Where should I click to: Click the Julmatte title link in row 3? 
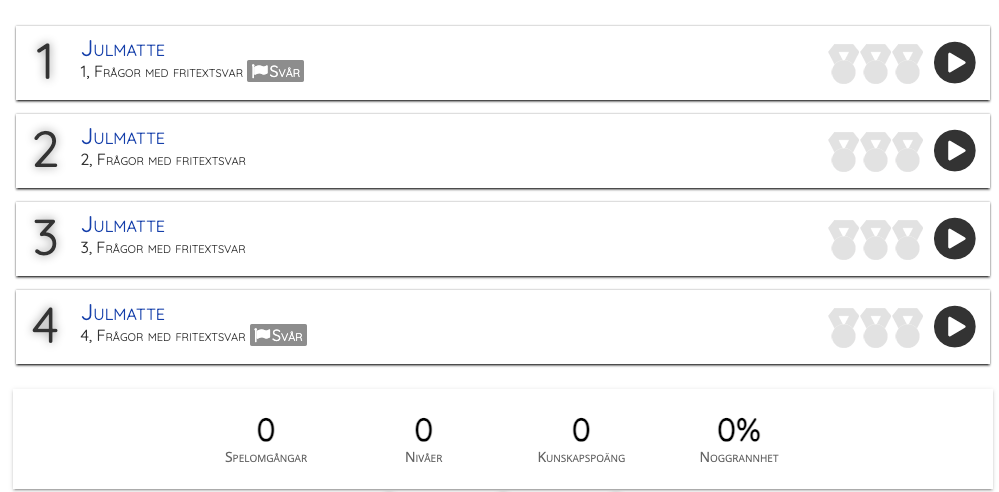123,225
